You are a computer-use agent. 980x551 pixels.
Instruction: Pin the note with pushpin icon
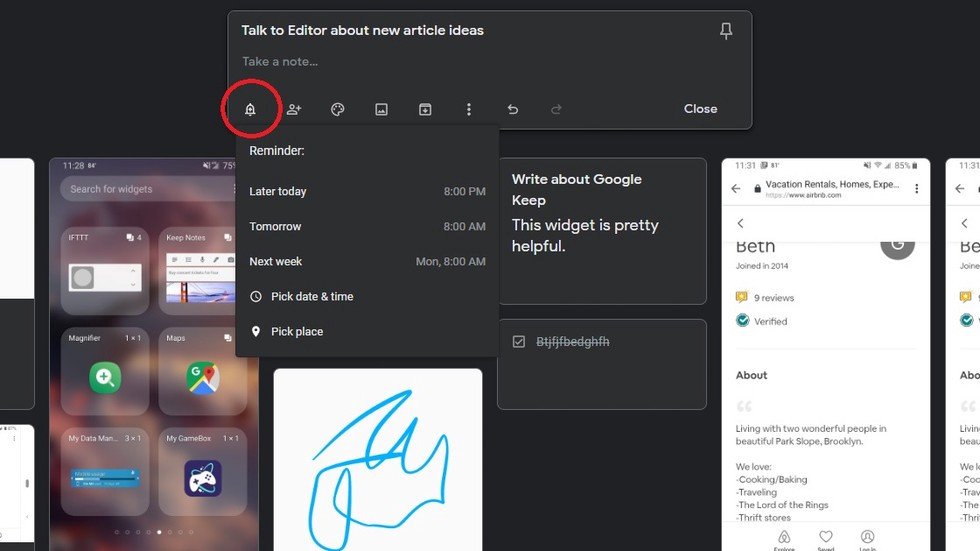coord(726,31)
